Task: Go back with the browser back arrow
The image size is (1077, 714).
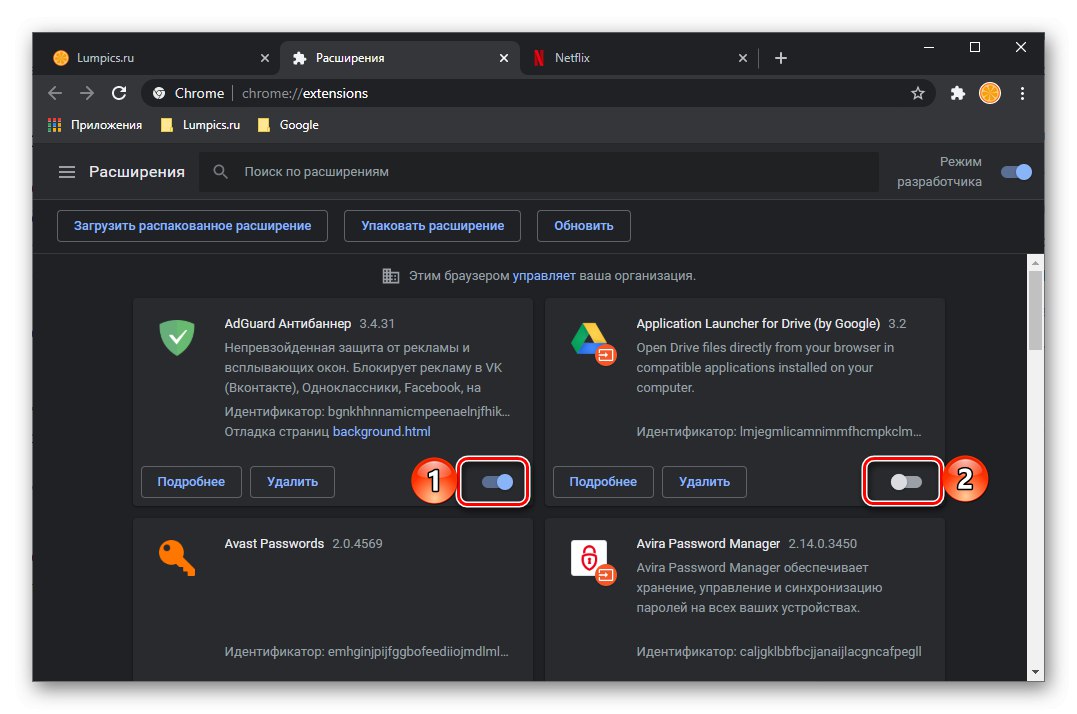Action: pyautogui.click(x=55, y=93)
